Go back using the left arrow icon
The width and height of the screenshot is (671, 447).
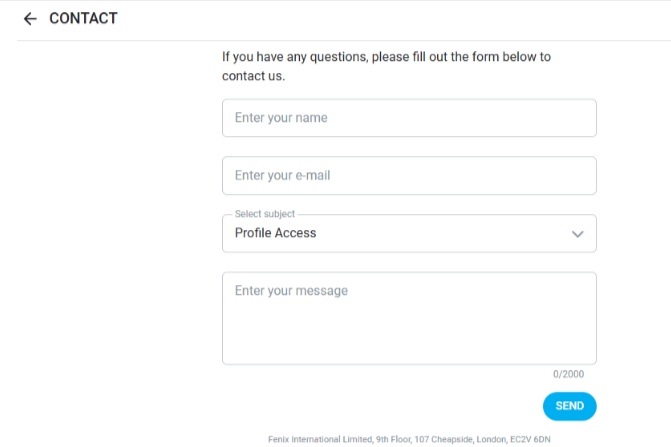[30, 19]
